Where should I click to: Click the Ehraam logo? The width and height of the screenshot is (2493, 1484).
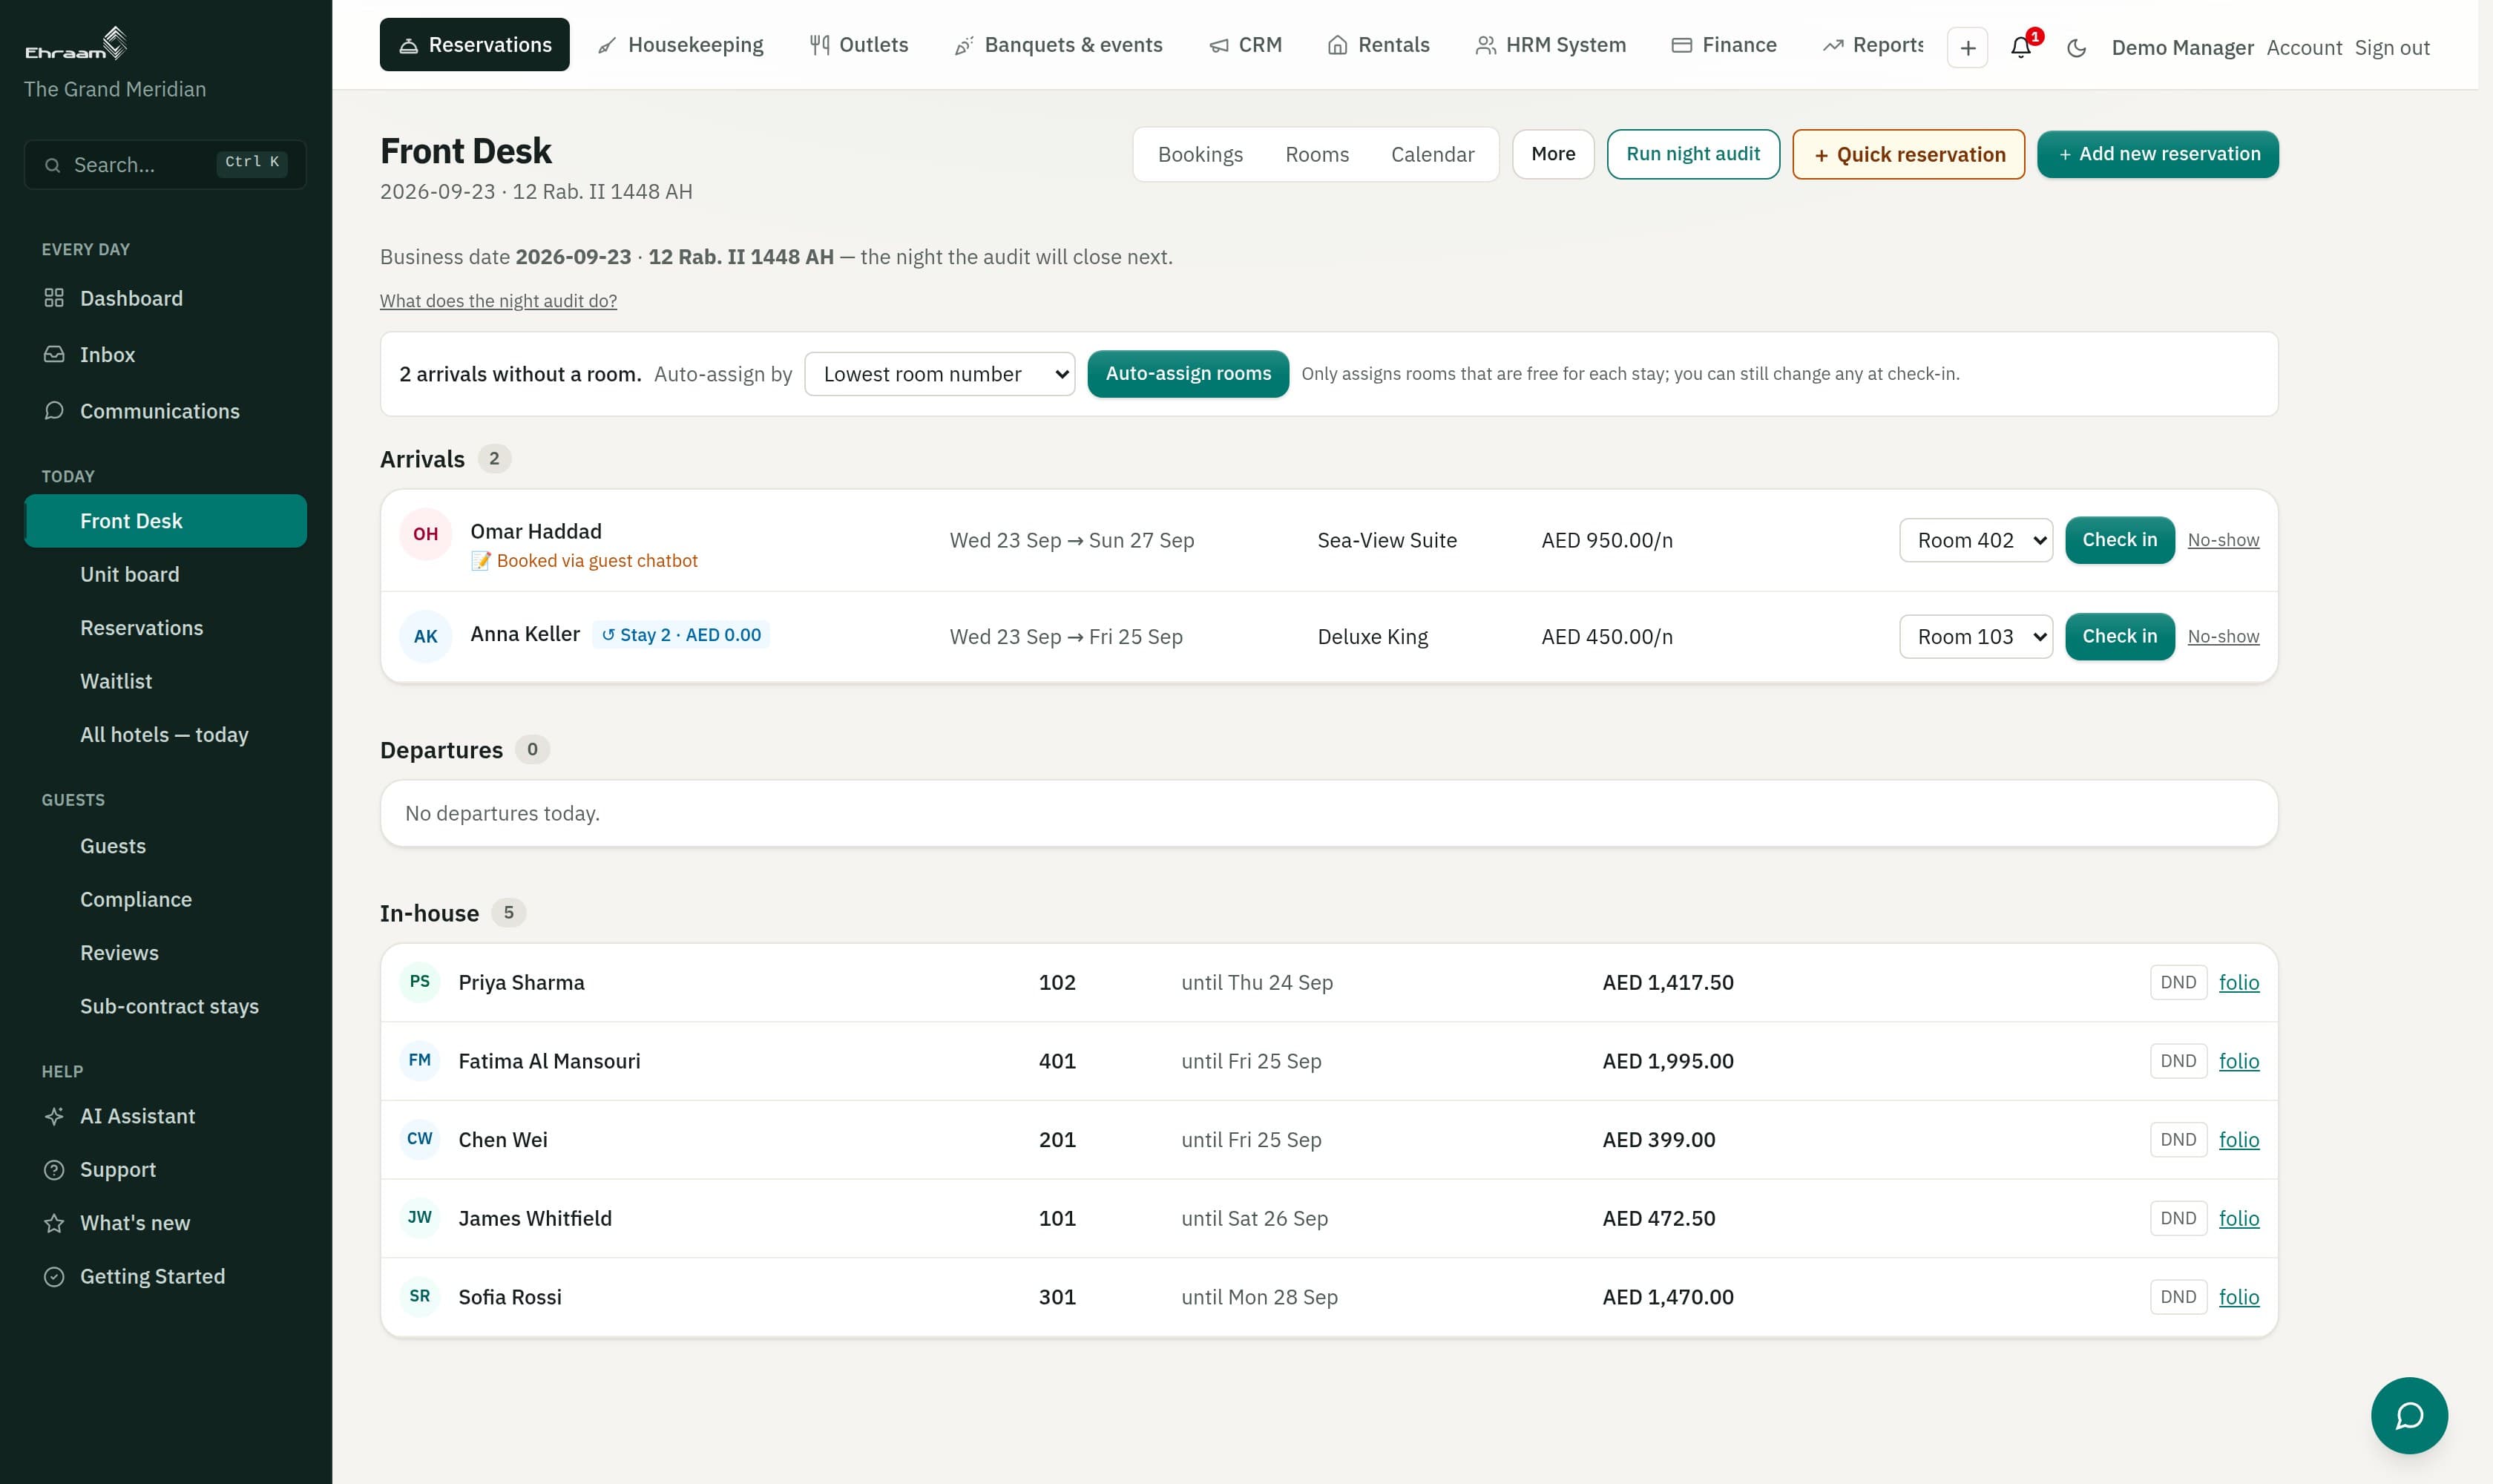pyautogui.click(x=76, y=44)
